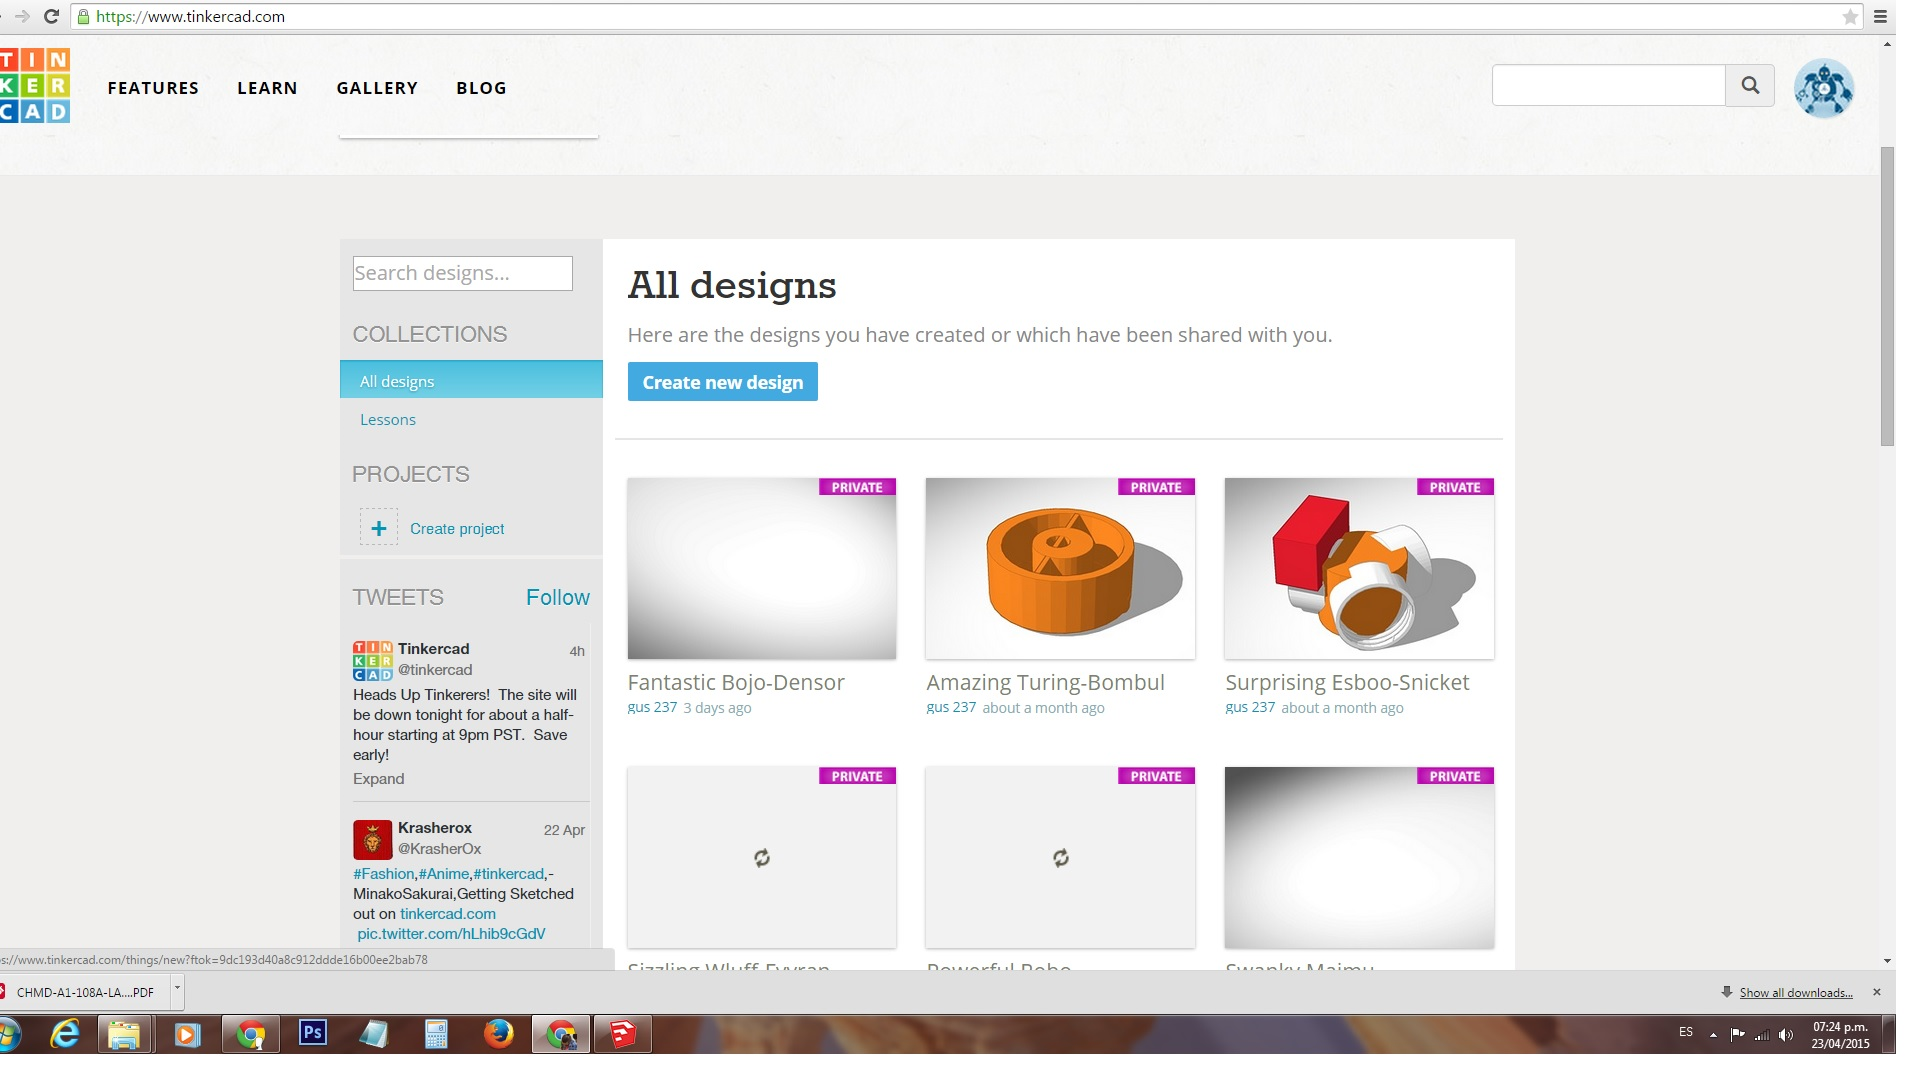
Task: Click the Tinkercad logo in header
Action: pyautogui.click(x=35, y=85)
